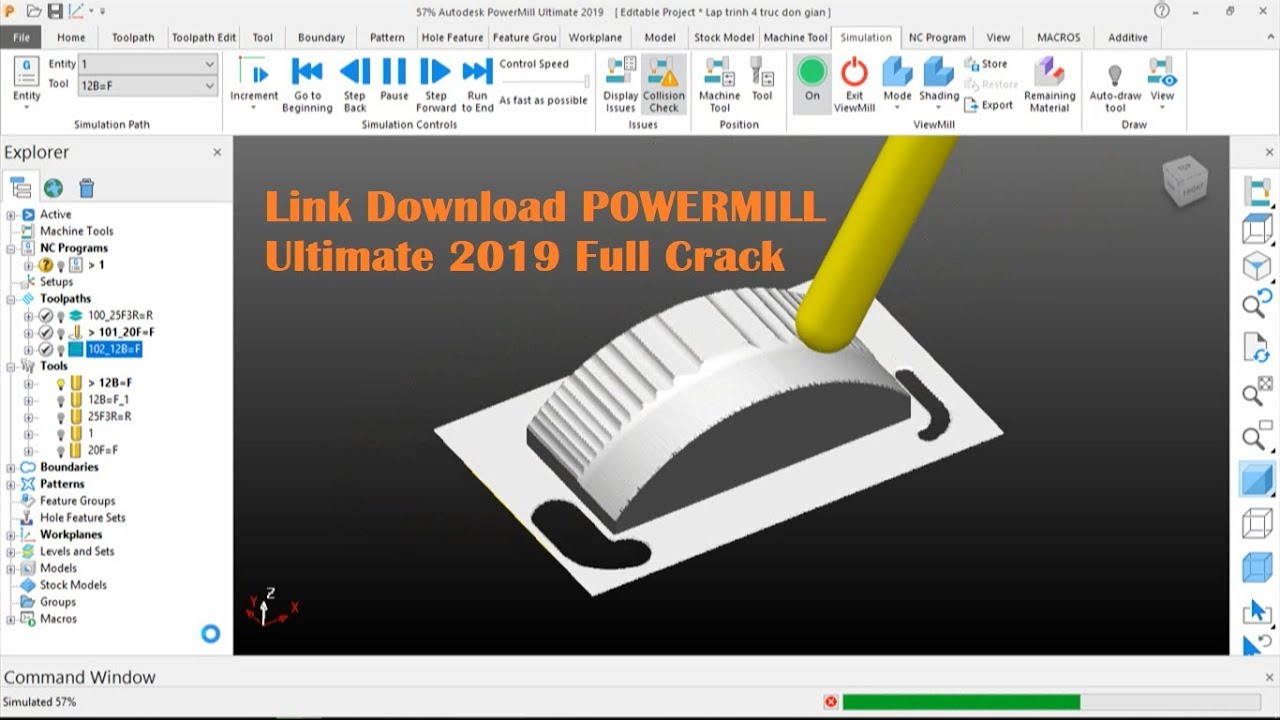Click Exit ViewMill icon

coord(854,85)
